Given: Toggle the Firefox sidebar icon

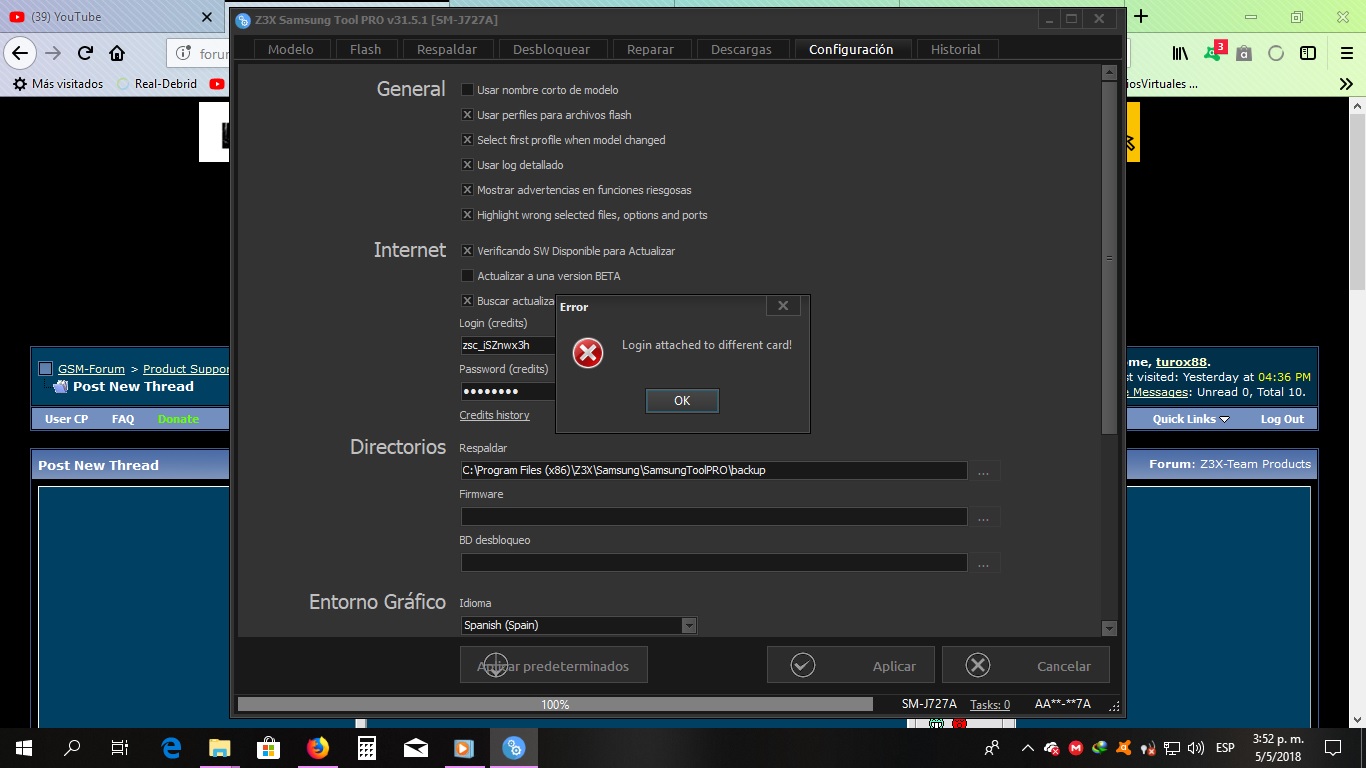Looking at the screenshot, I should click(1308, 53).
